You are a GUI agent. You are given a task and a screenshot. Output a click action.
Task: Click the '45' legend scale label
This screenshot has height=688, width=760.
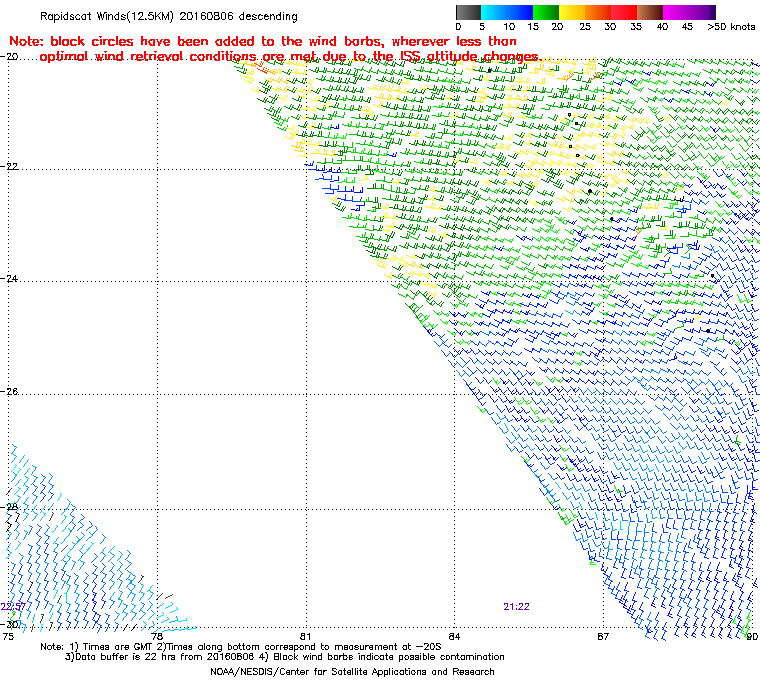click(687, 27)
